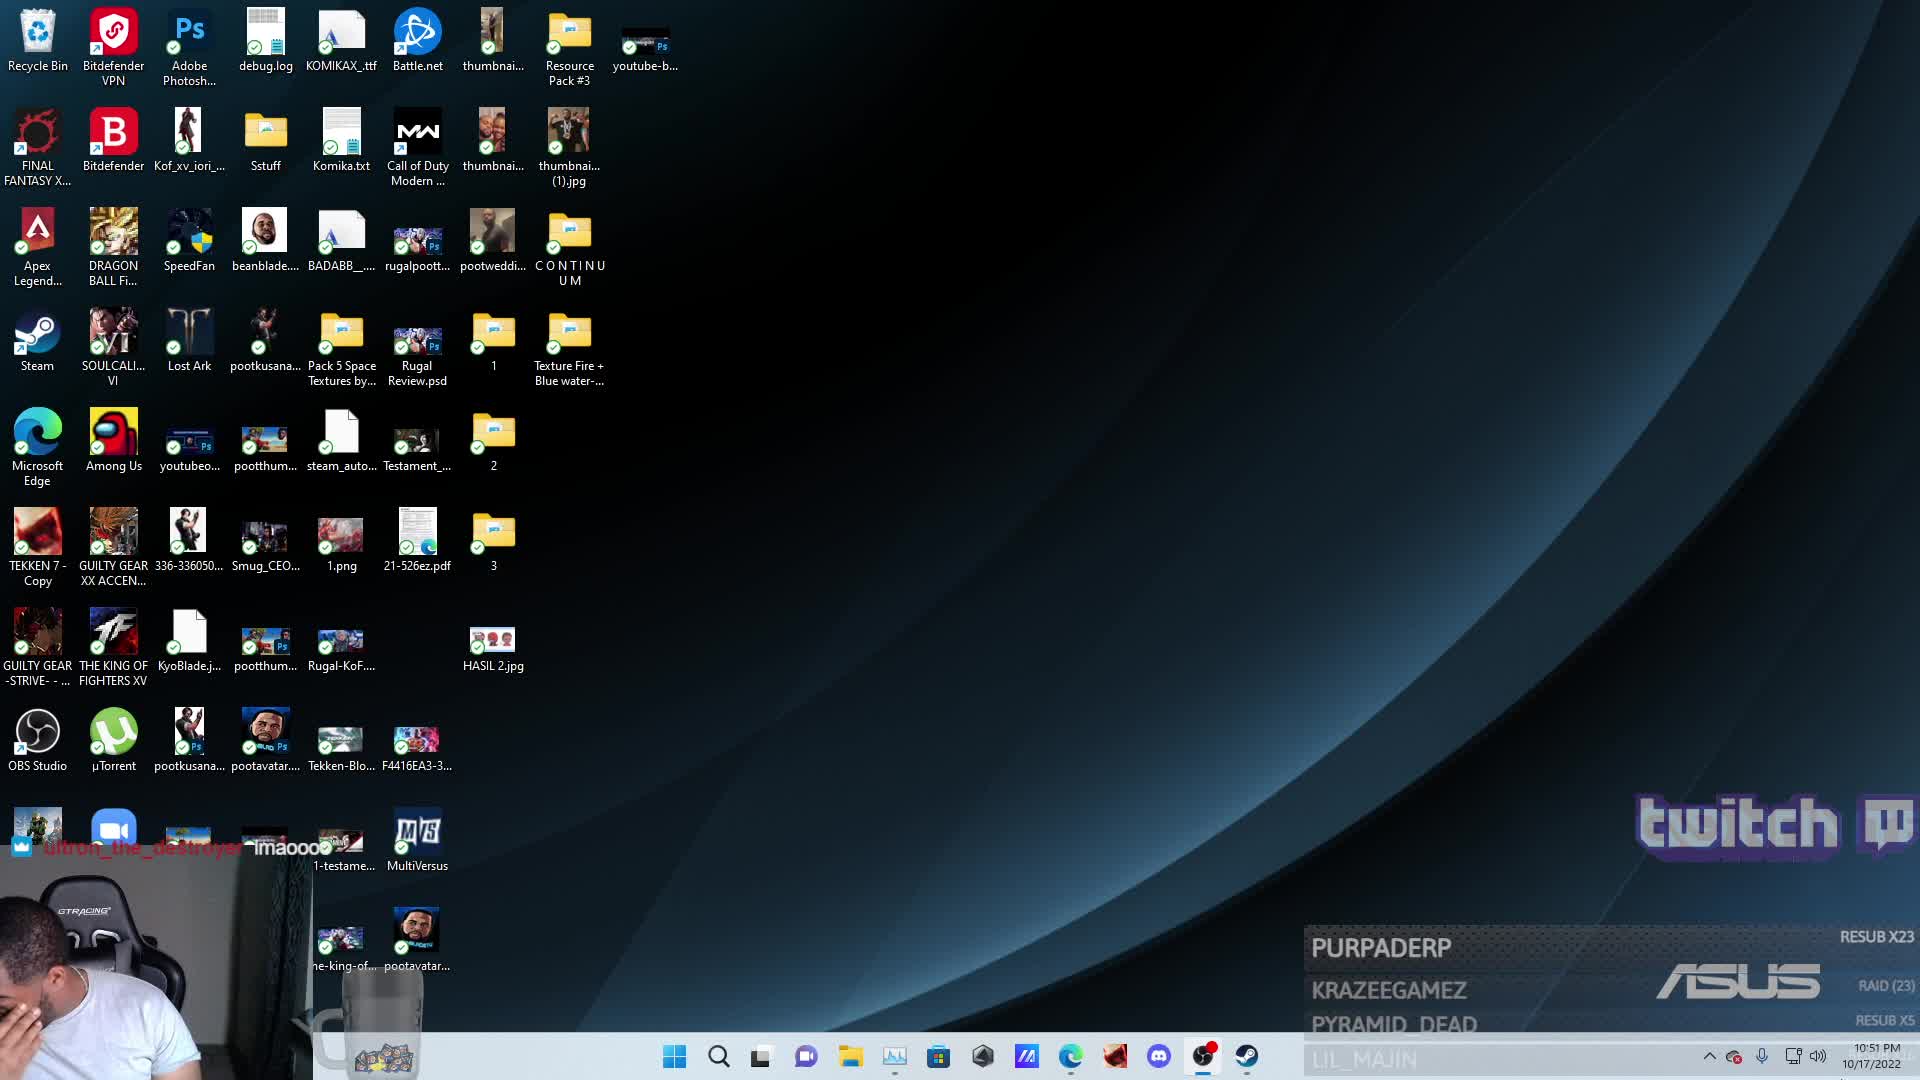Launch the Call of Duty Modern Warfare shortcut
The width and height of the screenshot is (1920, 1080).
pyautogui.click(x=417, y=148)
